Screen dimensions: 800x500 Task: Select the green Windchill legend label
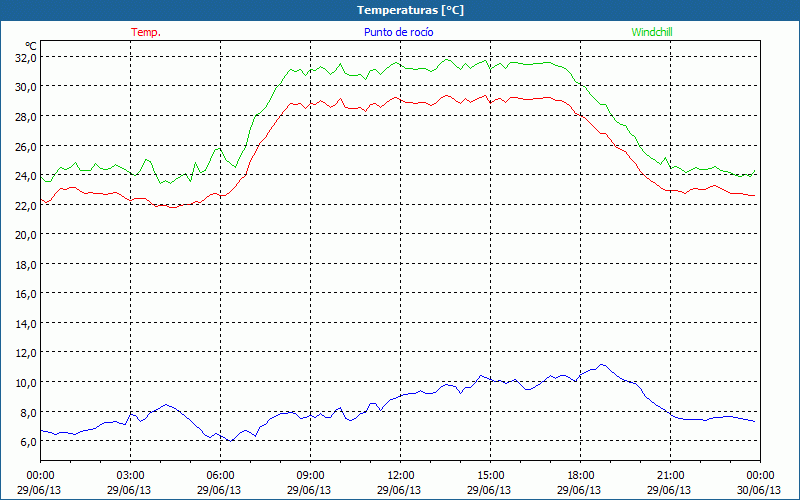tap(652, 32)
